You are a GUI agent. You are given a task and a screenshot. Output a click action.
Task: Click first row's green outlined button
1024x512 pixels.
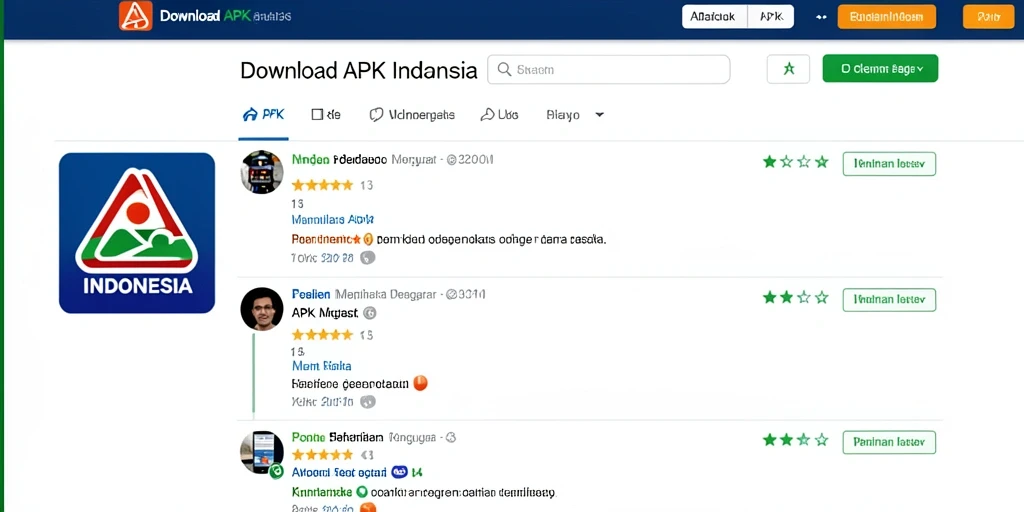pos(889,164)
